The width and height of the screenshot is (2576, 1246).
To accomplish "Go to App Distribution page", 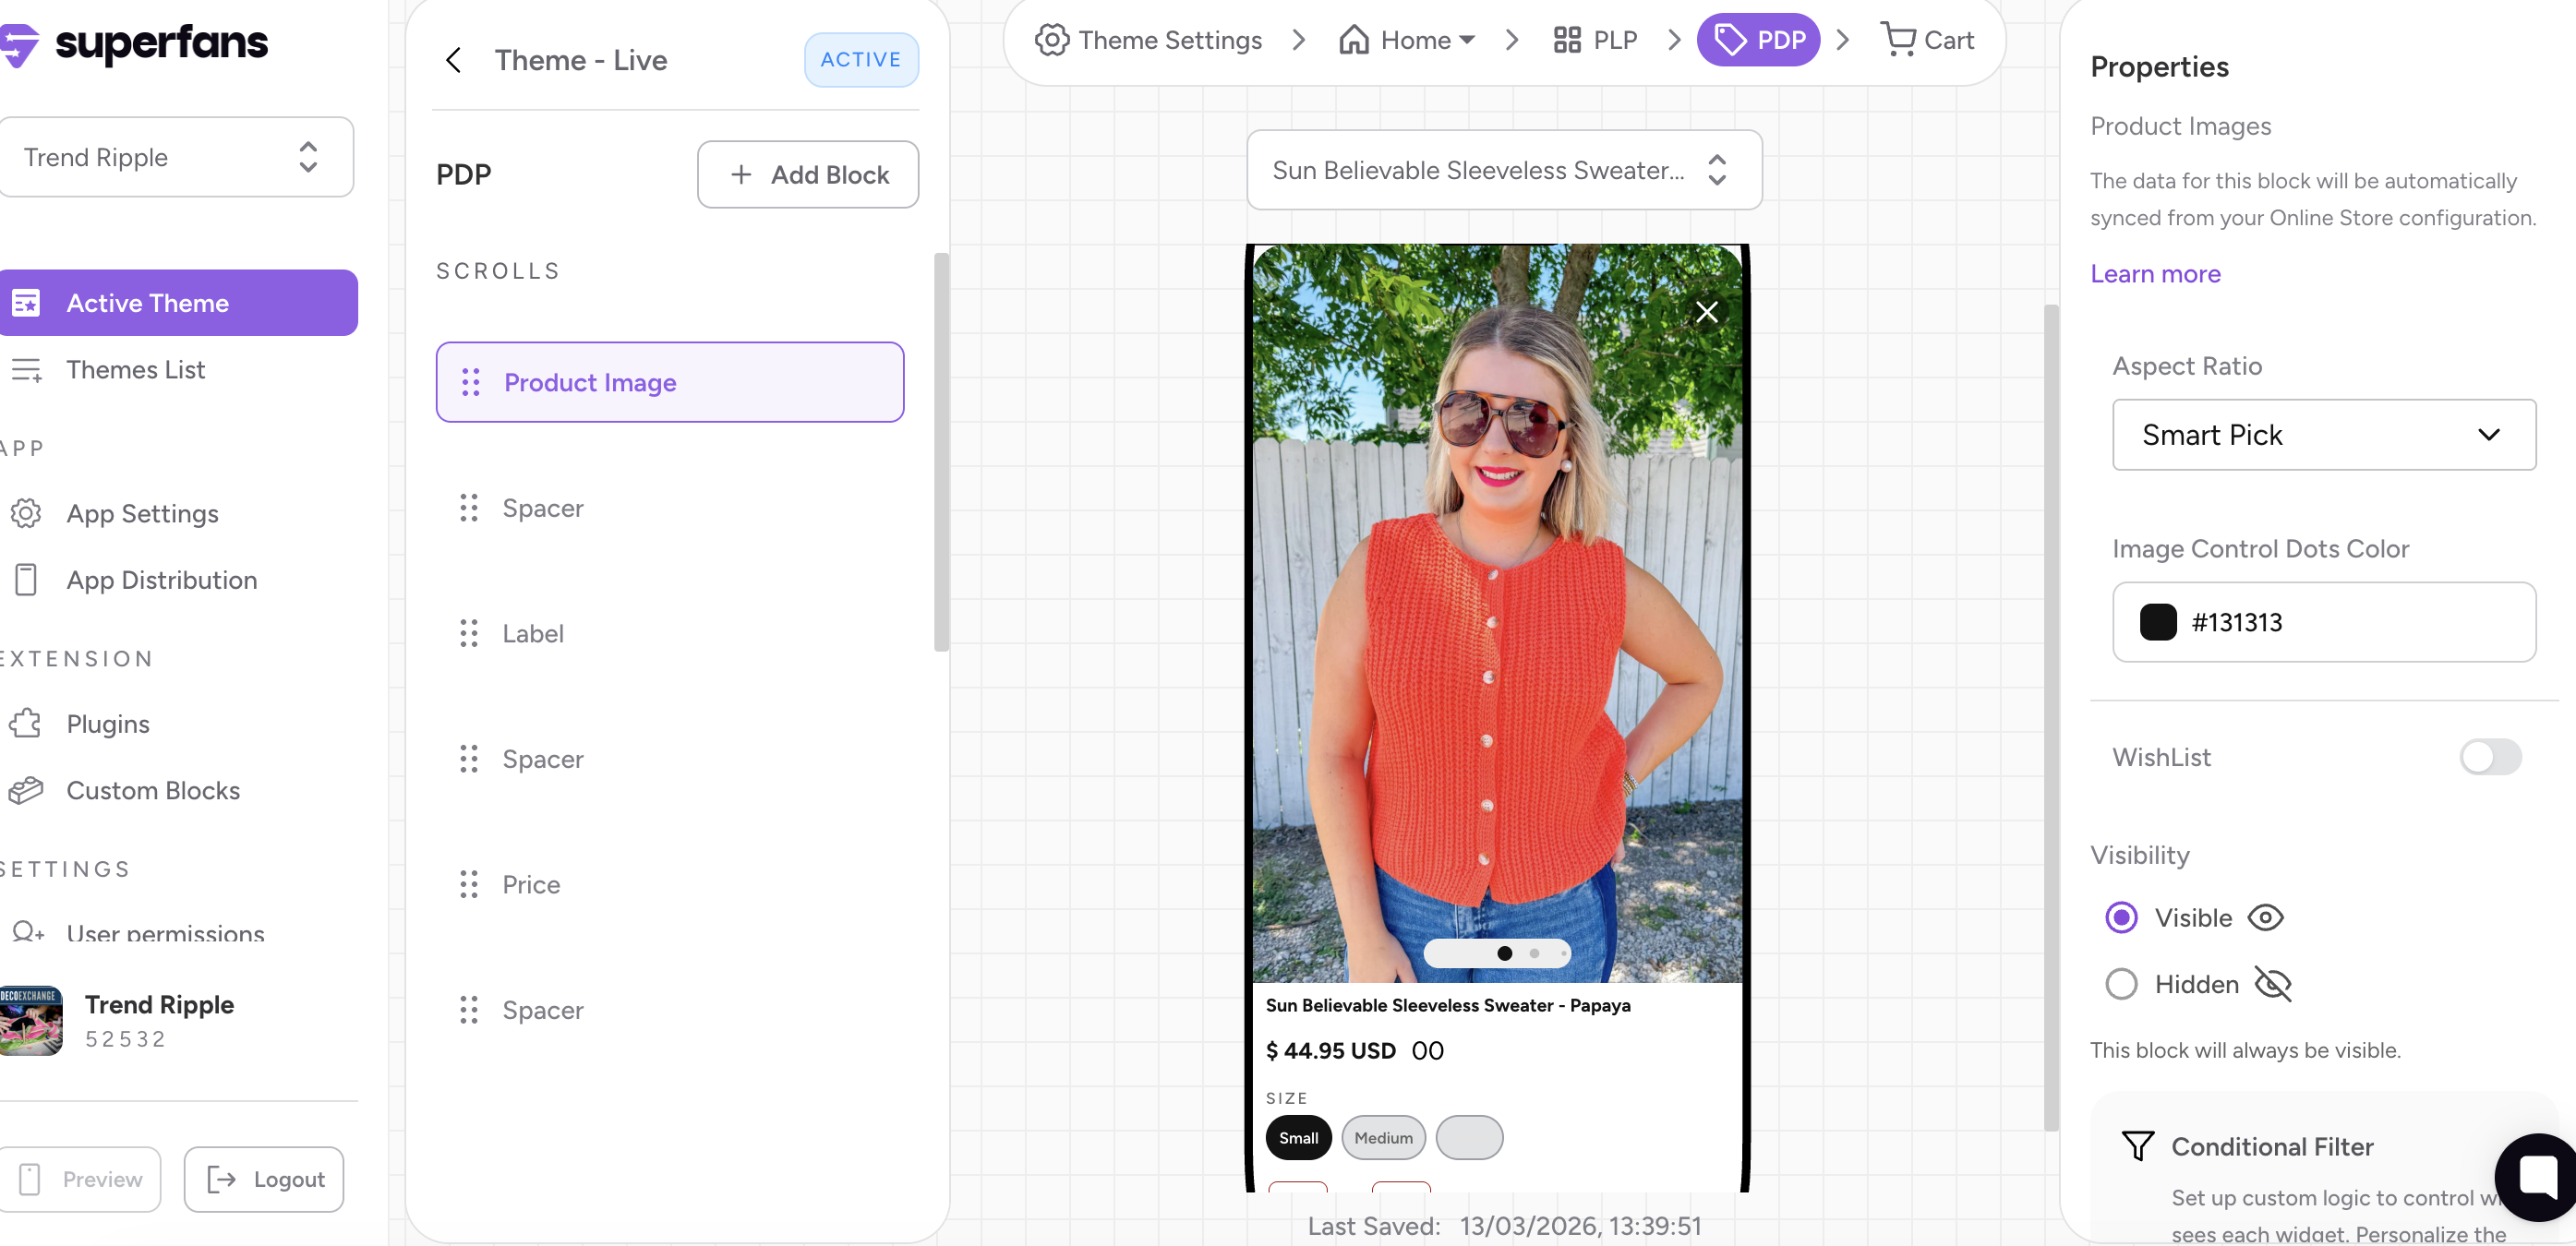I will [x=161, y=580].
